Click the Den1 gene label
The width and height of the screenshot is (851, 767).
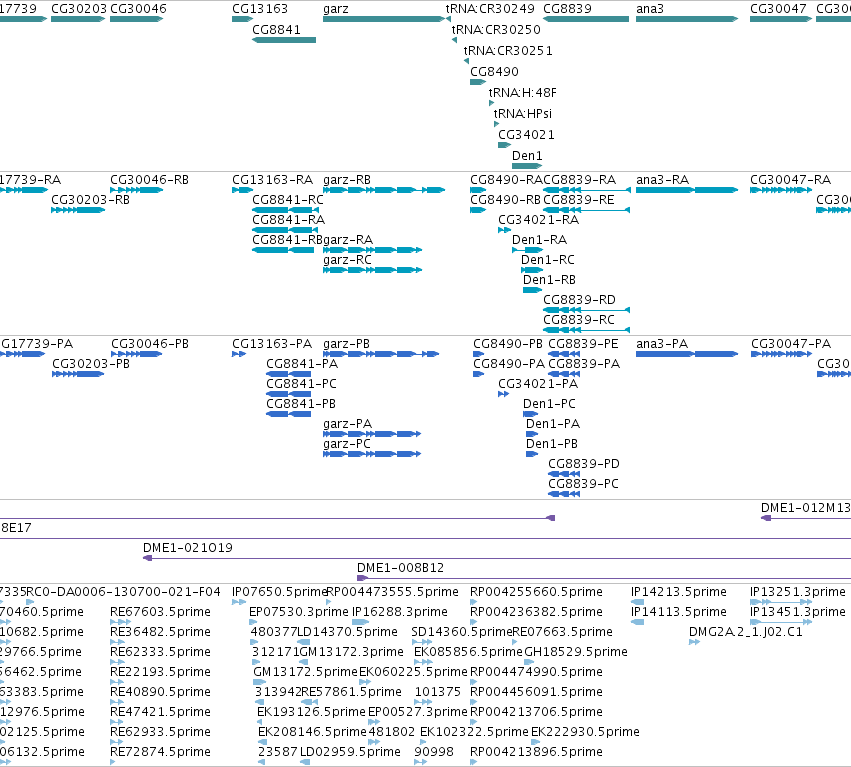tap(526, 156)
